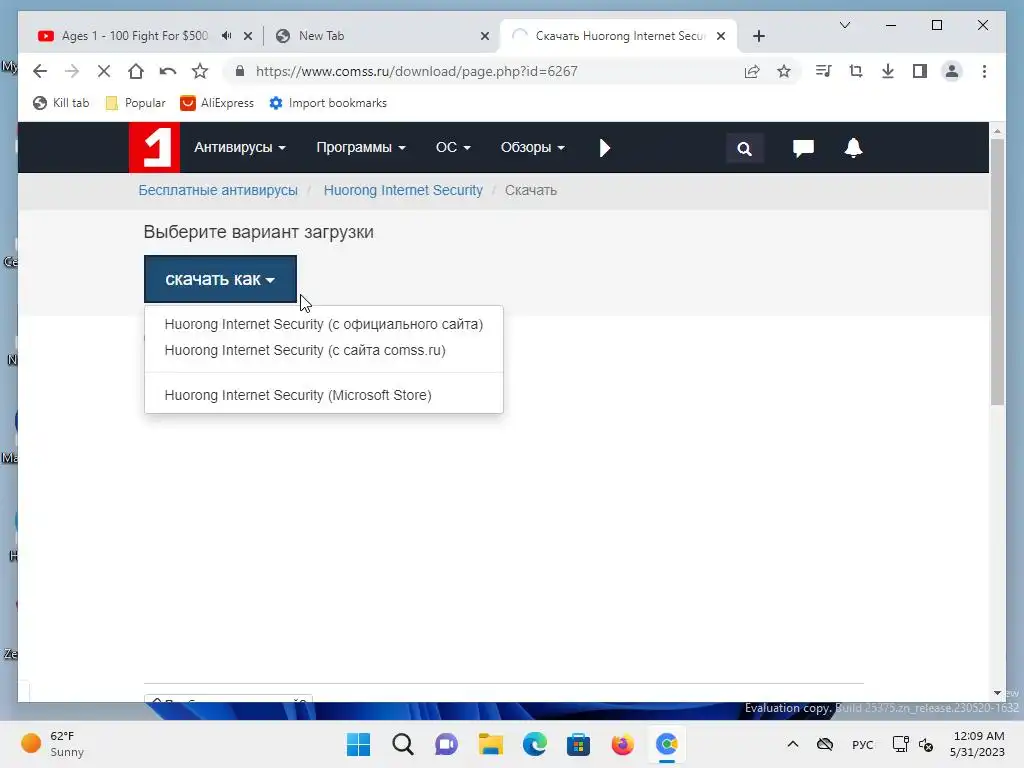Click the star icon left of address bar
The image size is (1024, 768).
(x=200, y=71)
